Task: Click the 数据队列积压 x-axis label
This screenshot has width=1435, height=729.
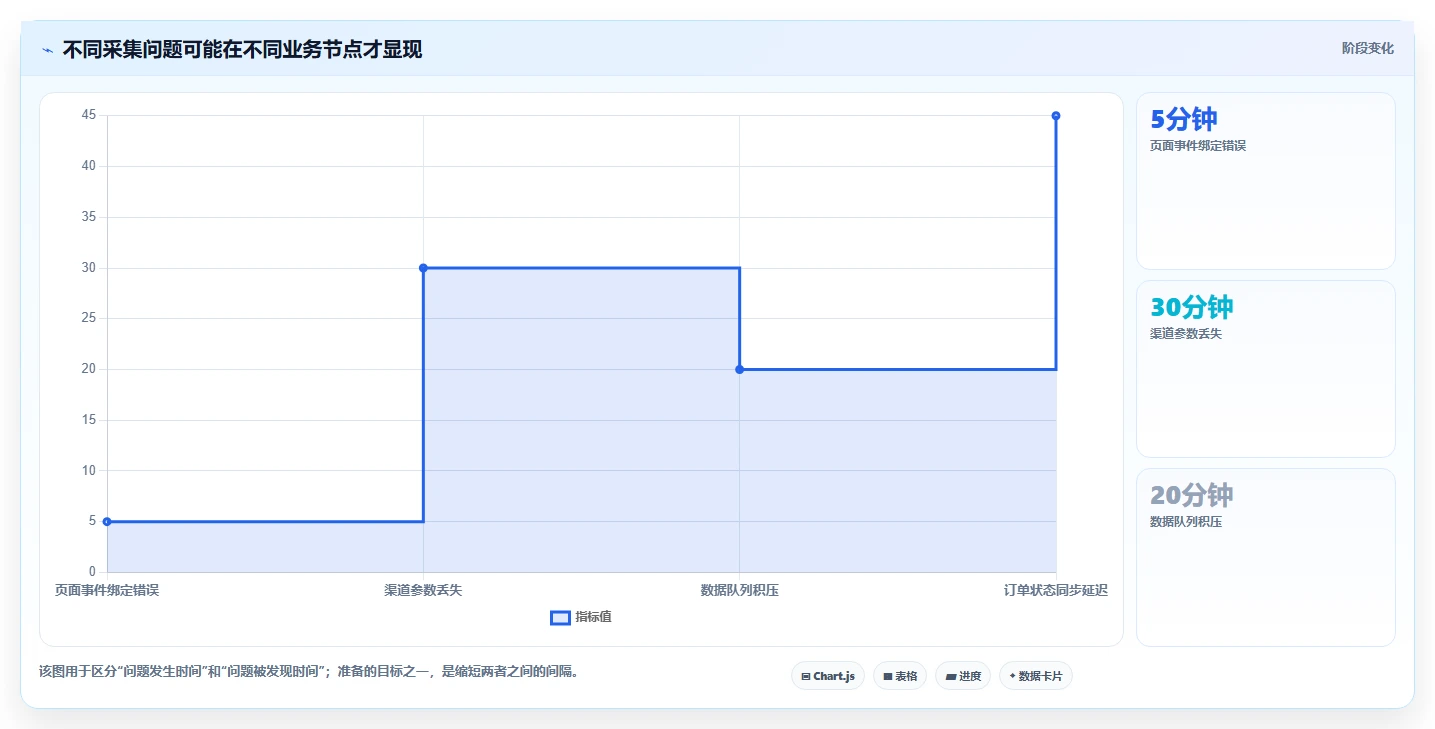Action: point(740,590)
